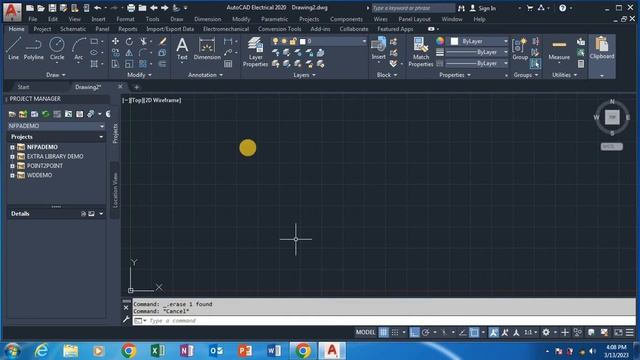Toggle grid display in status bar
Viewport: 640px width, 360px height.
pyautogui.click(x=383, y=333)
